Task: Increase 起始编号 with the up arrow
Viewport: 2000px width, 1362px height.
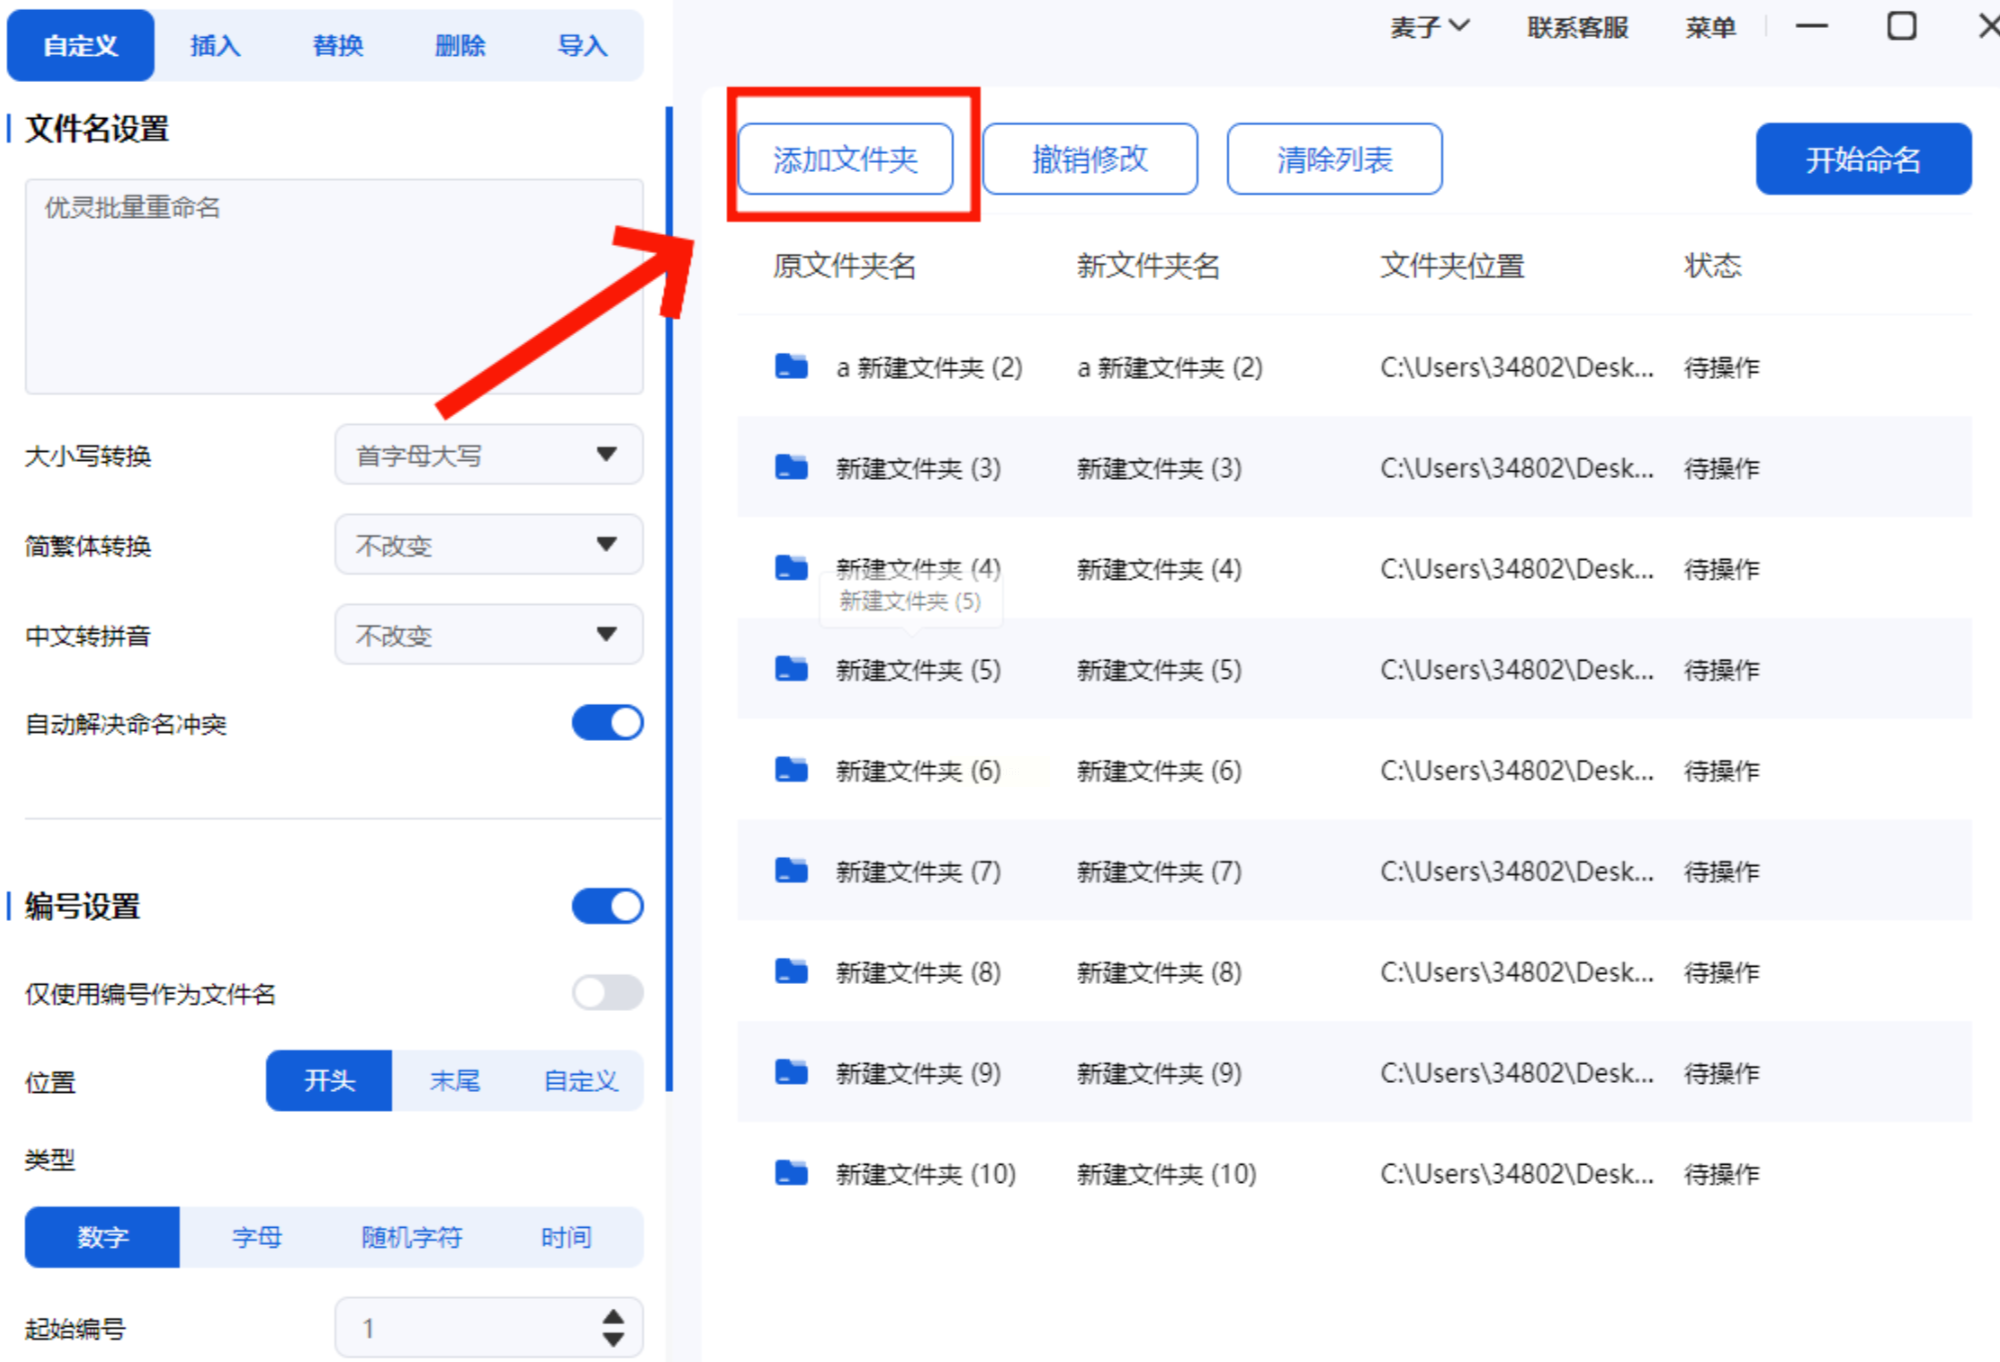Action: [x=613, y=1316]
